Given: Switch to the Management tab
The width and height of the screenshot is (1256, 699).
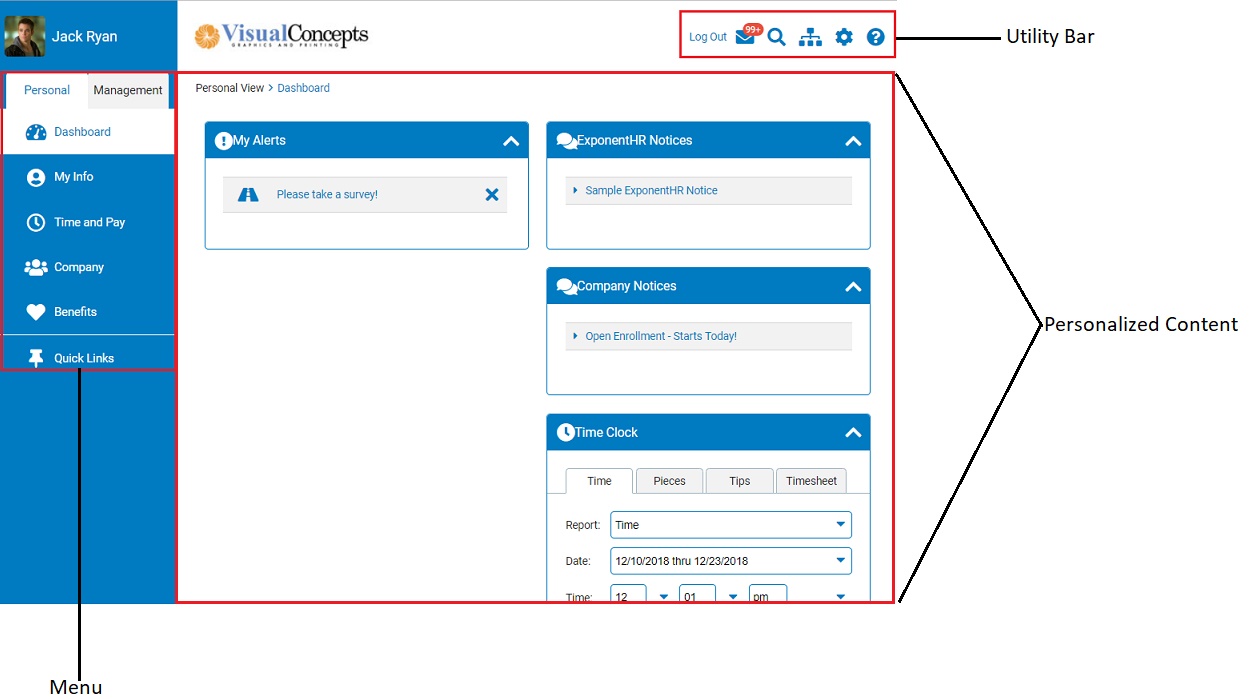Looking at the screenshot, I should (x=127, y=89).
